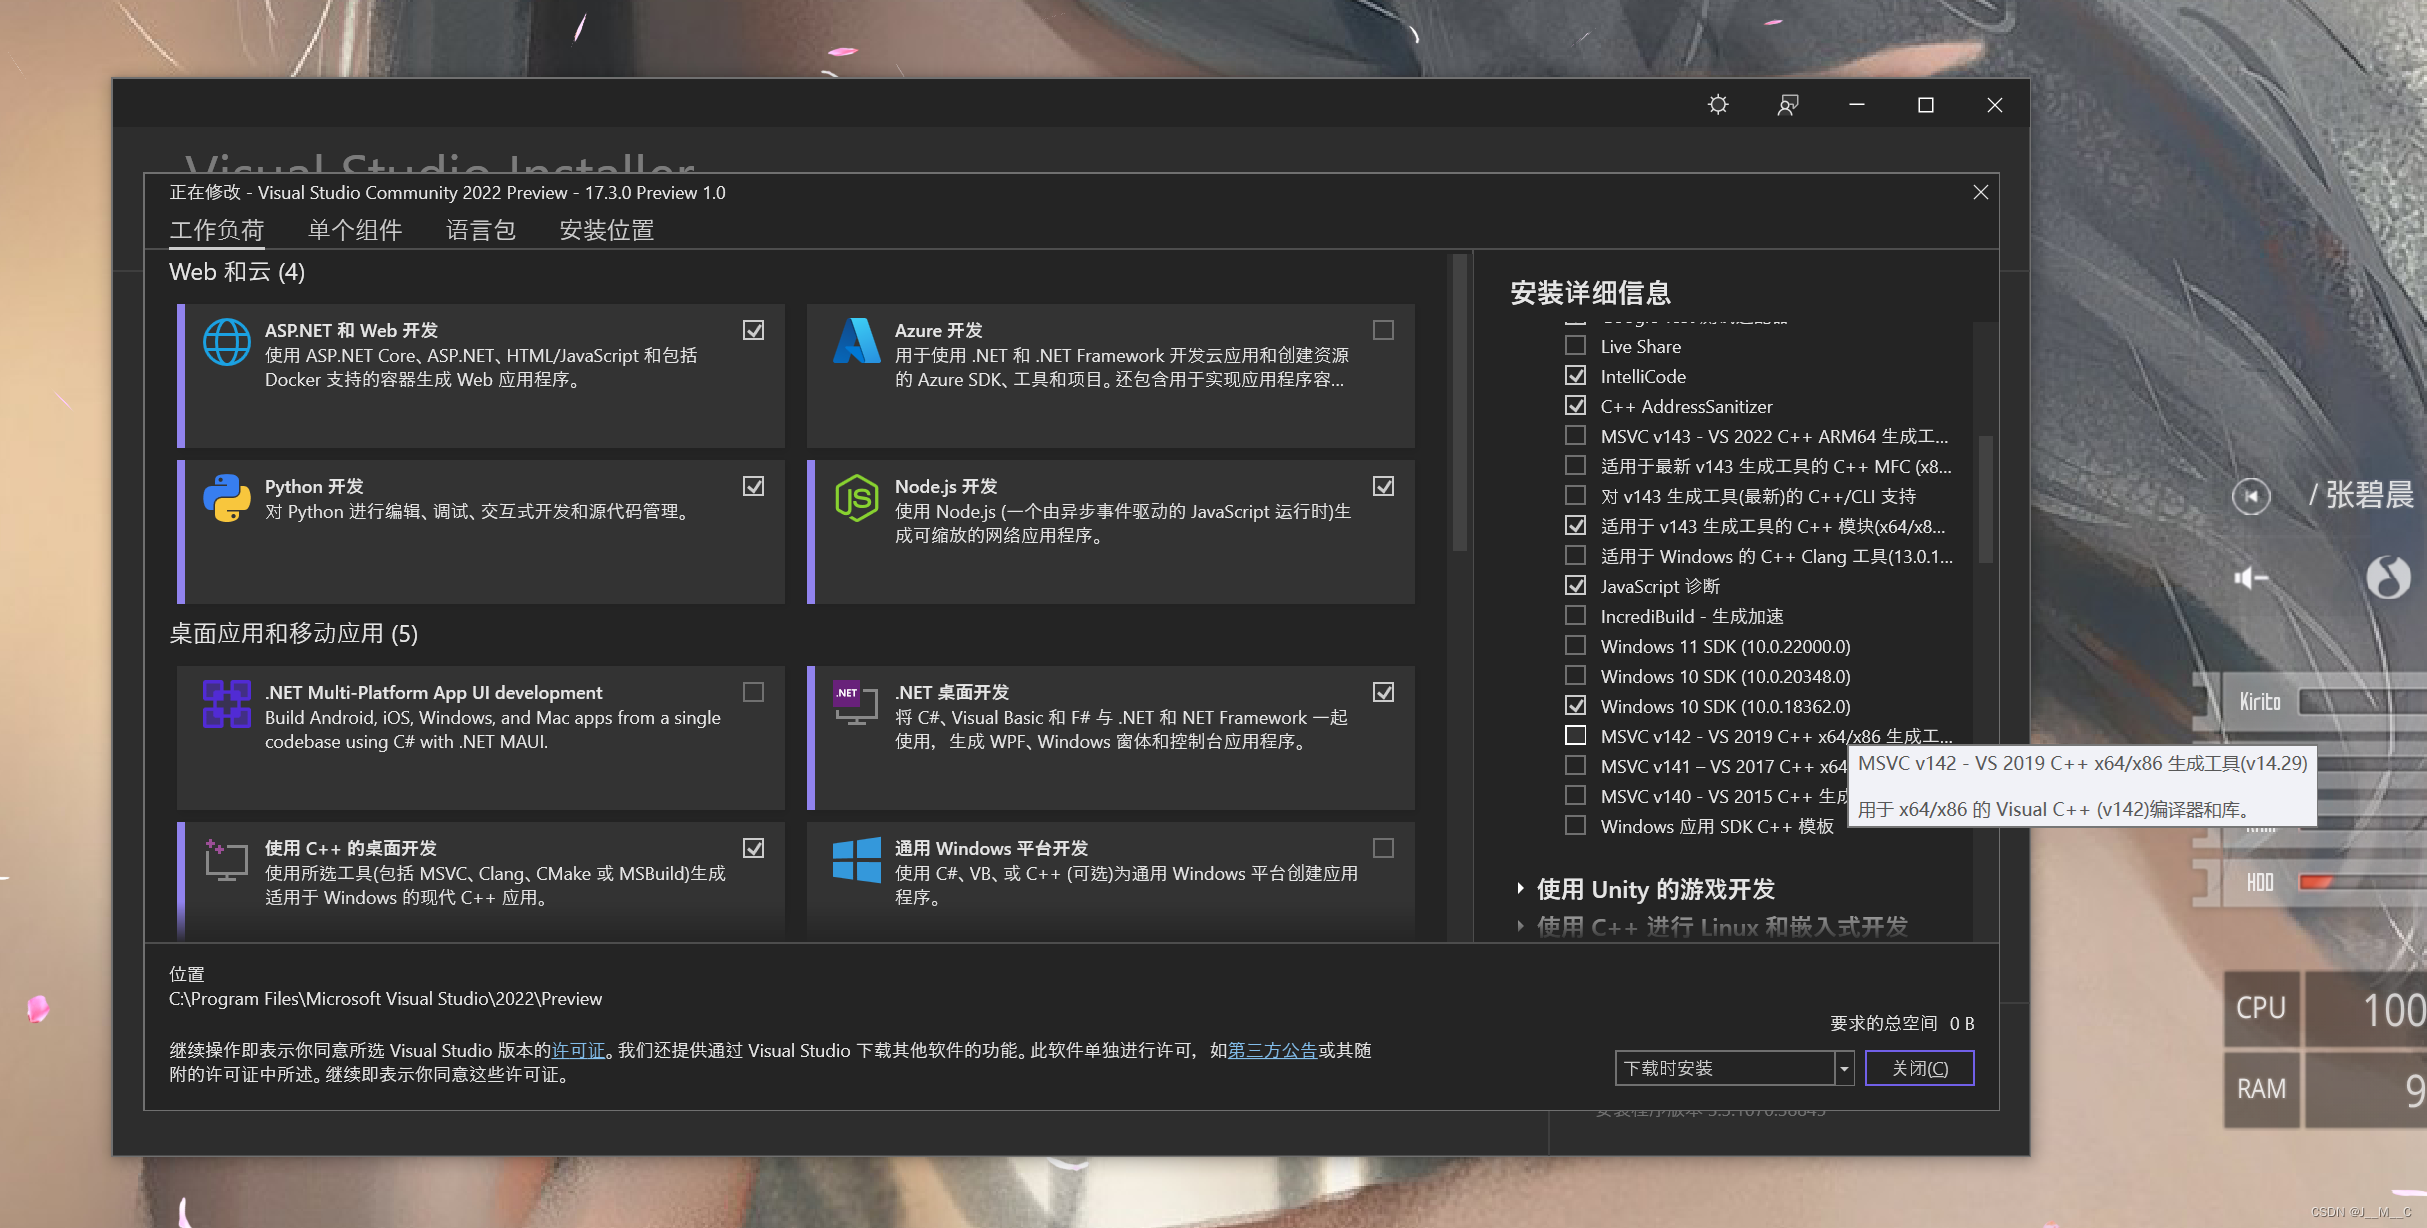Uncheck the .NET desktop development workload
Screen dimensions: 2427x1228
pos(1384,692)
